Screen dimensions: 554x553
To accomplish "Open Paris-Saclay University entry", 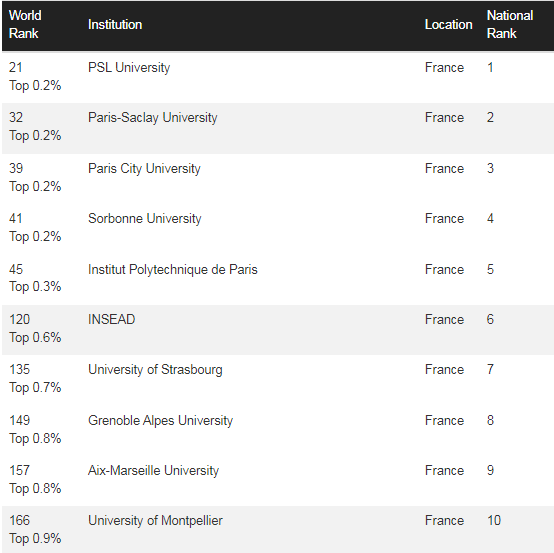I will [153, 118].
